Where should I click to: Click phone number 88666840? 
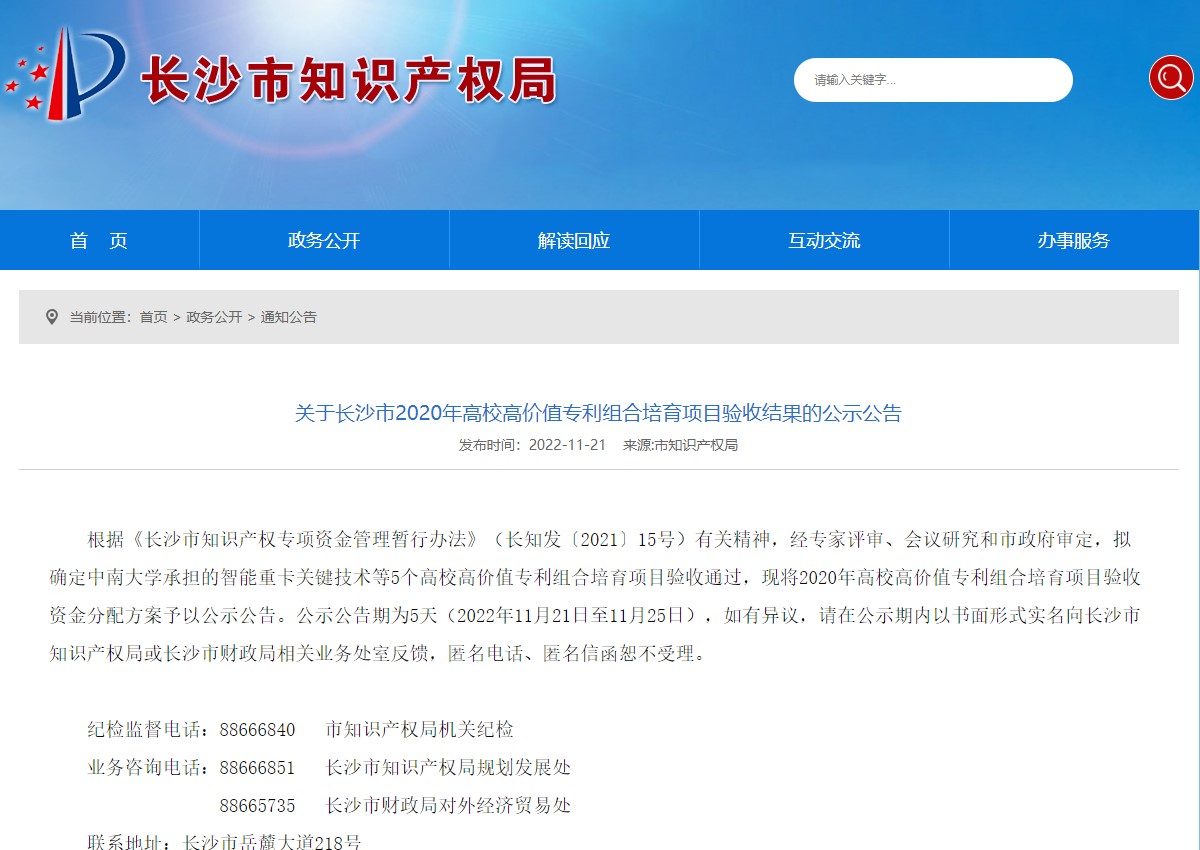[257, 730]
